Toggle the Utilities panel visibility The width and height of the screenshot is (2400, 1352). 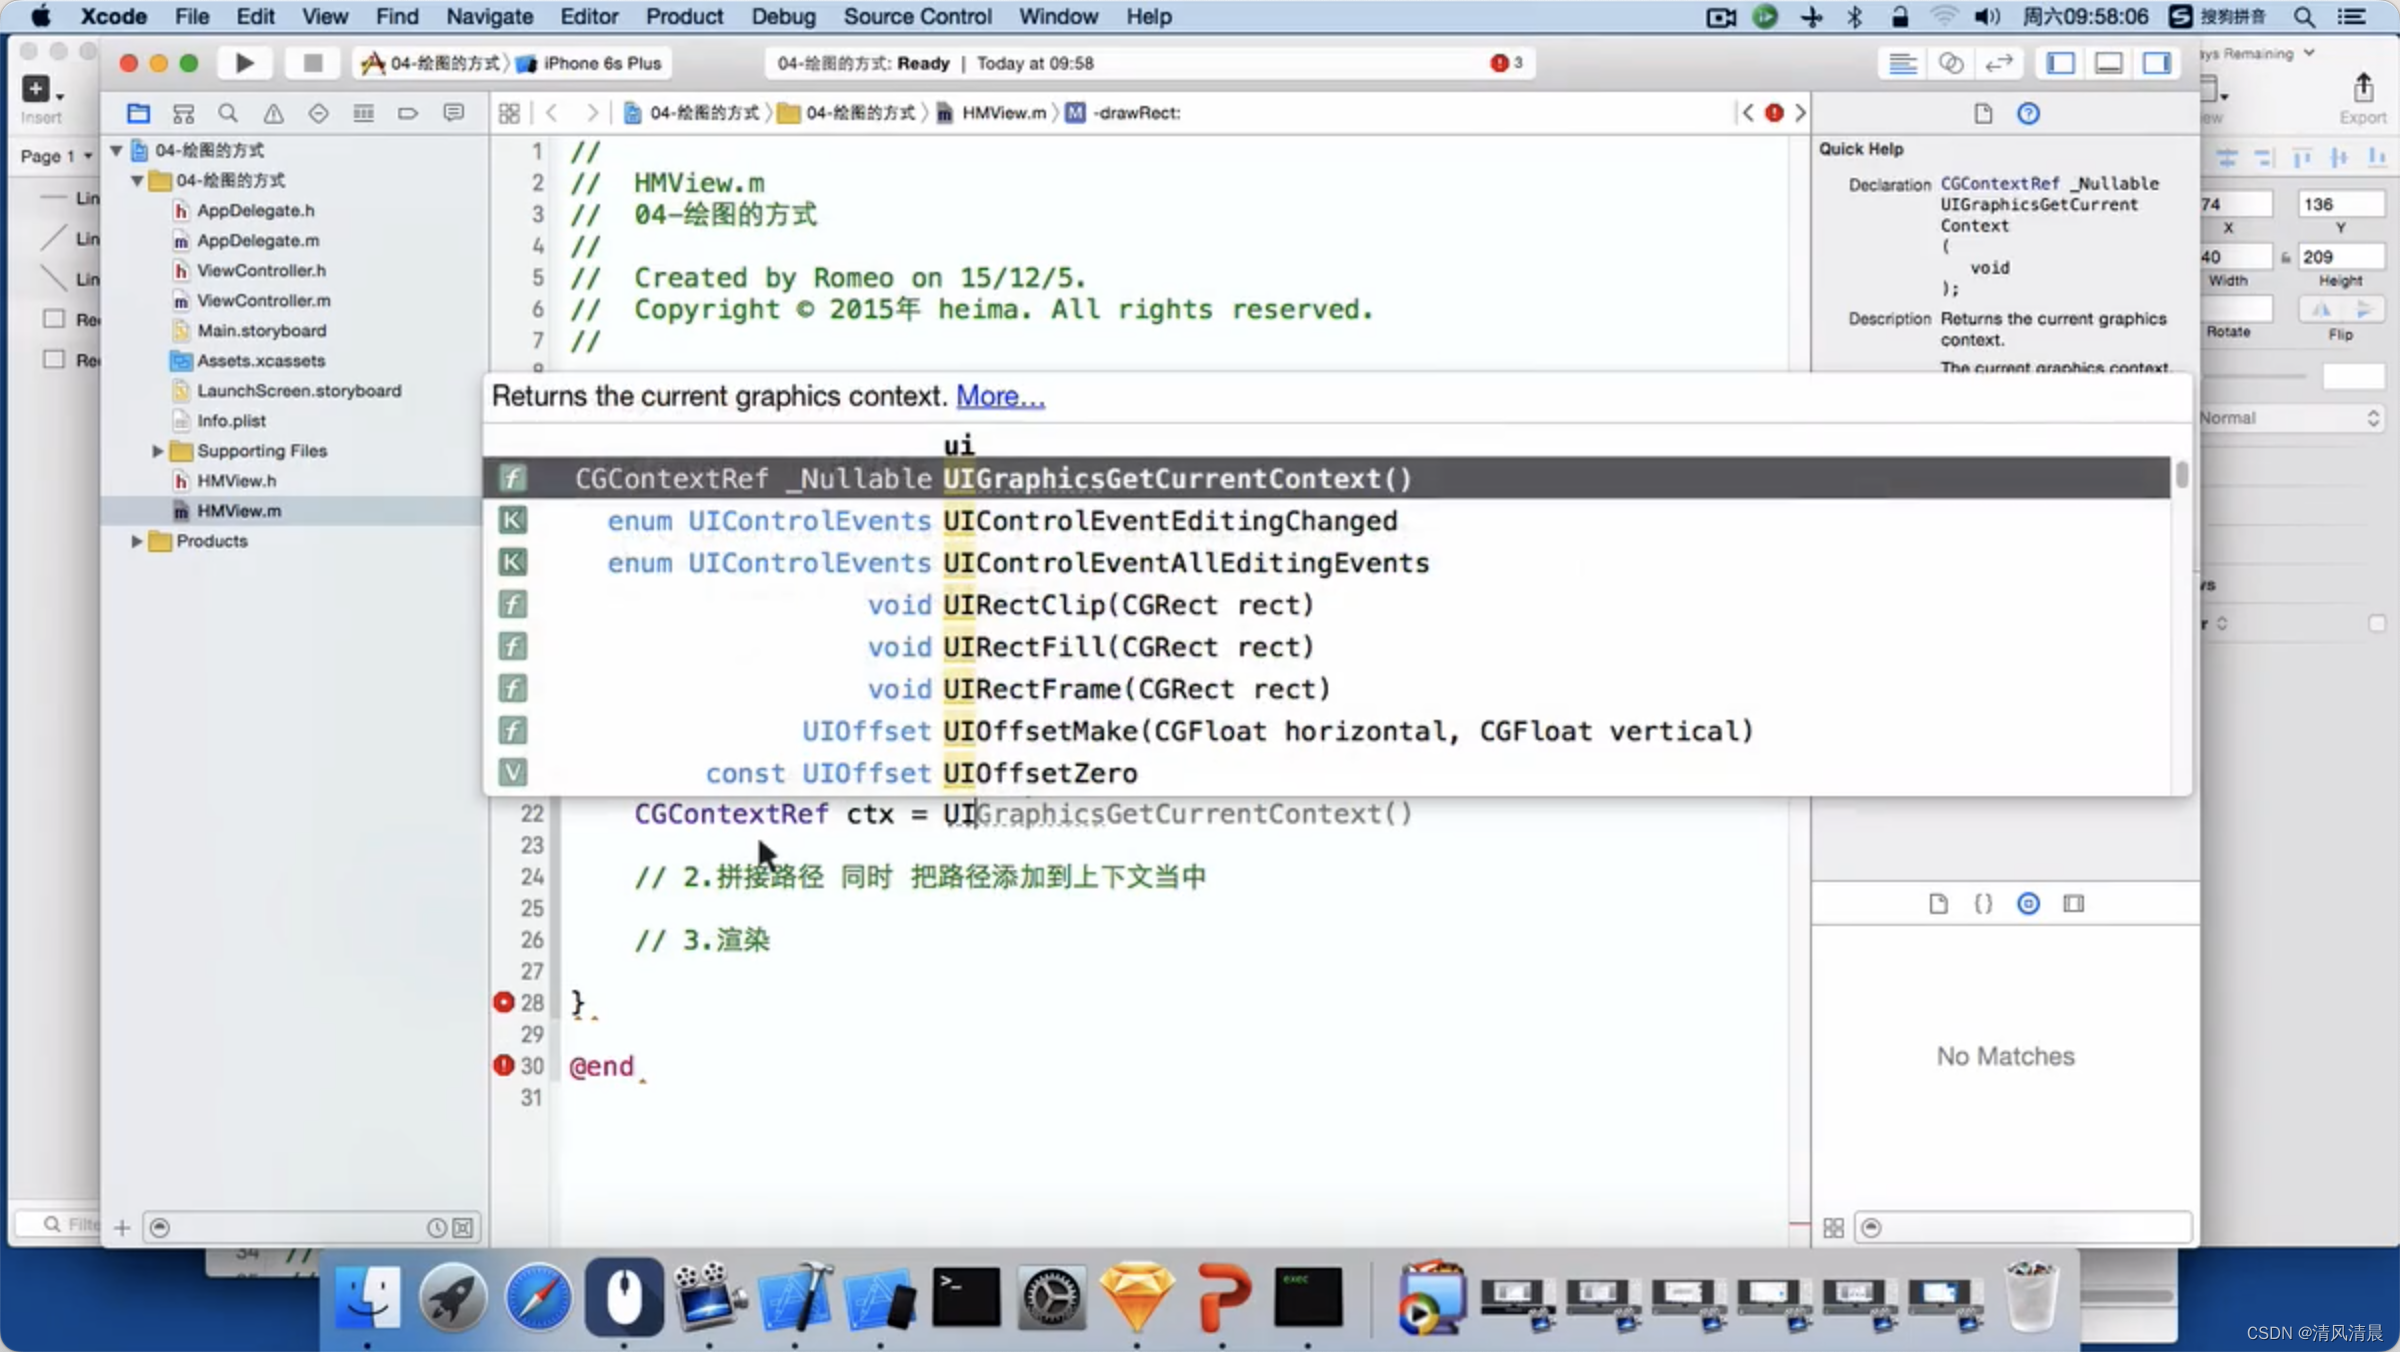pyautogui.click(x=2156, y=63)
